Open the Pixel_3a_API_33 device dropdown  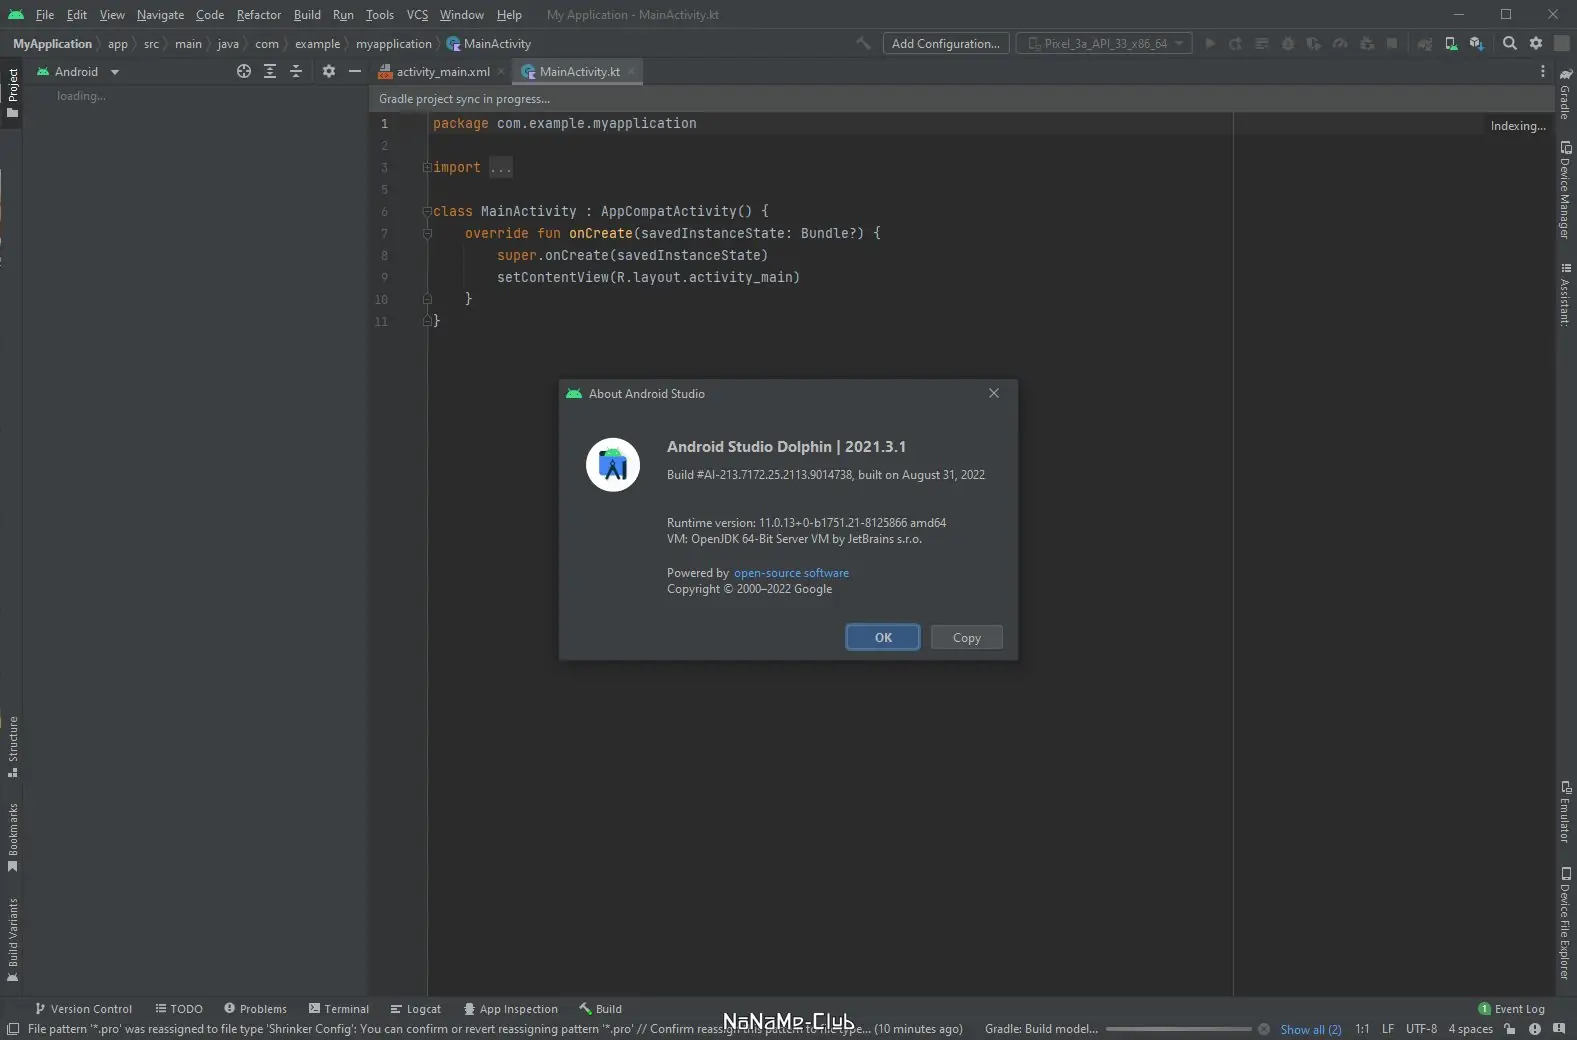click(1104, 43)
